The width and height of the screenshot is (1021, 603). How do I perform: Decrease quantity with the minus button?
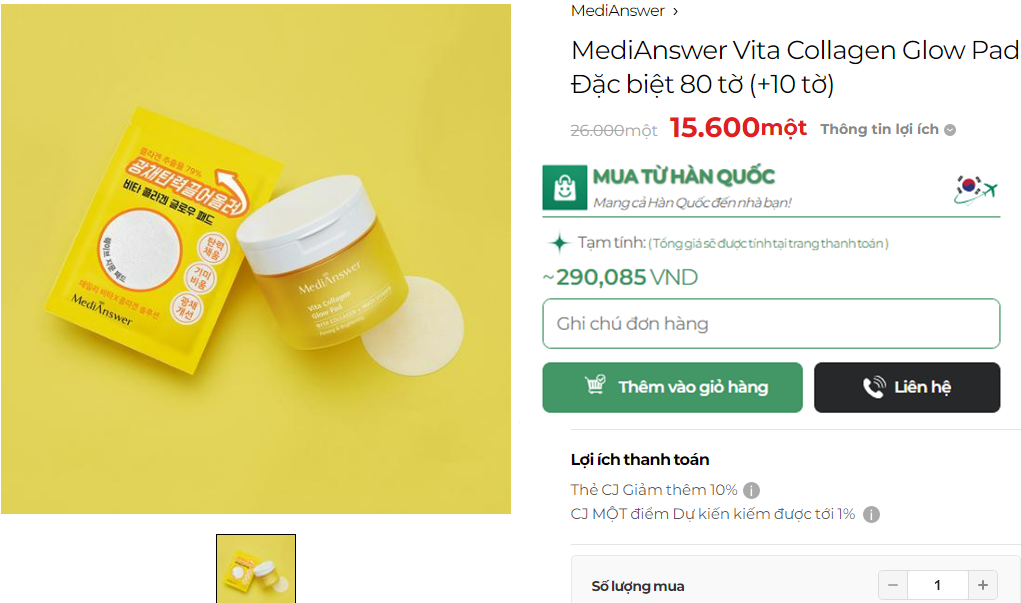893,585
